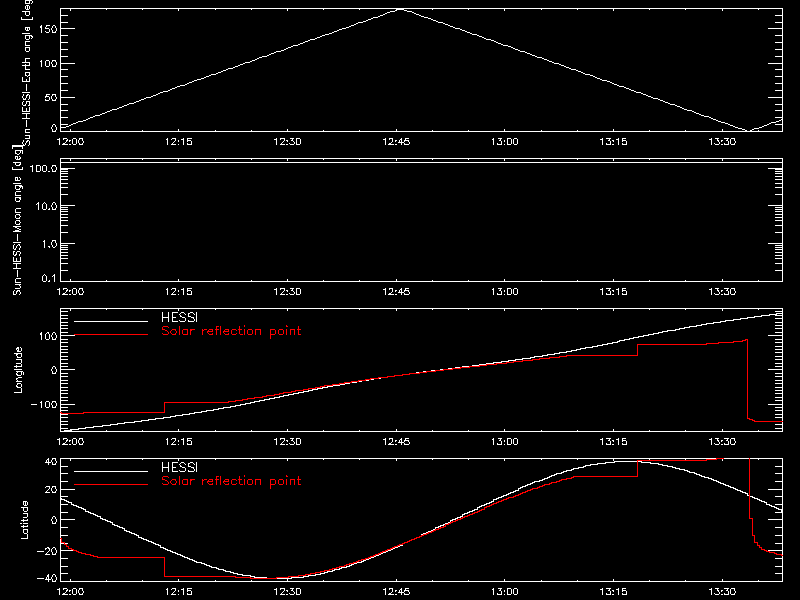This screenshot has width=800, height=600.
Task: Select 'HESSI' legend label in the Latitude plot
Action: coord(179,467)
